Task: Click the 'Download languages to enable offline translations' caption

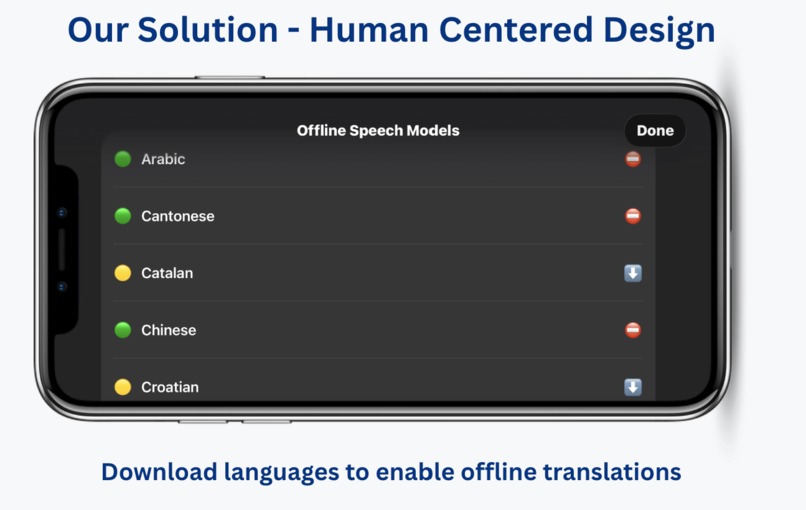Action: (x=391, y=472)
